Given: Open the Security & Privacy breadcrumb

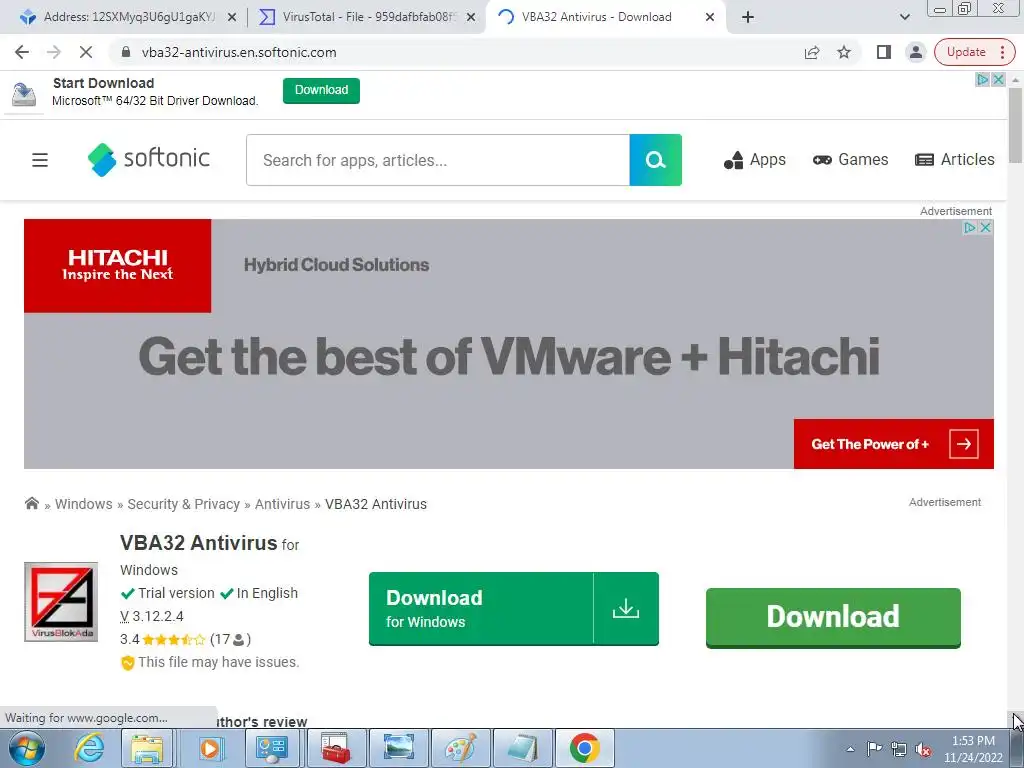Looking at the screenshot, I should coord(184,504).
